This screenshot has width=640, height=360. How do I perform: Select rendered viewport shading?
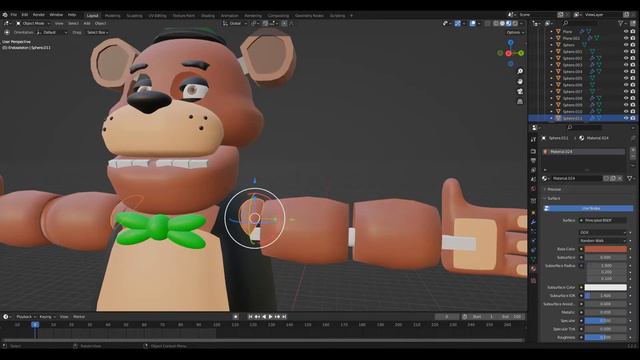(x=515, y=23)
